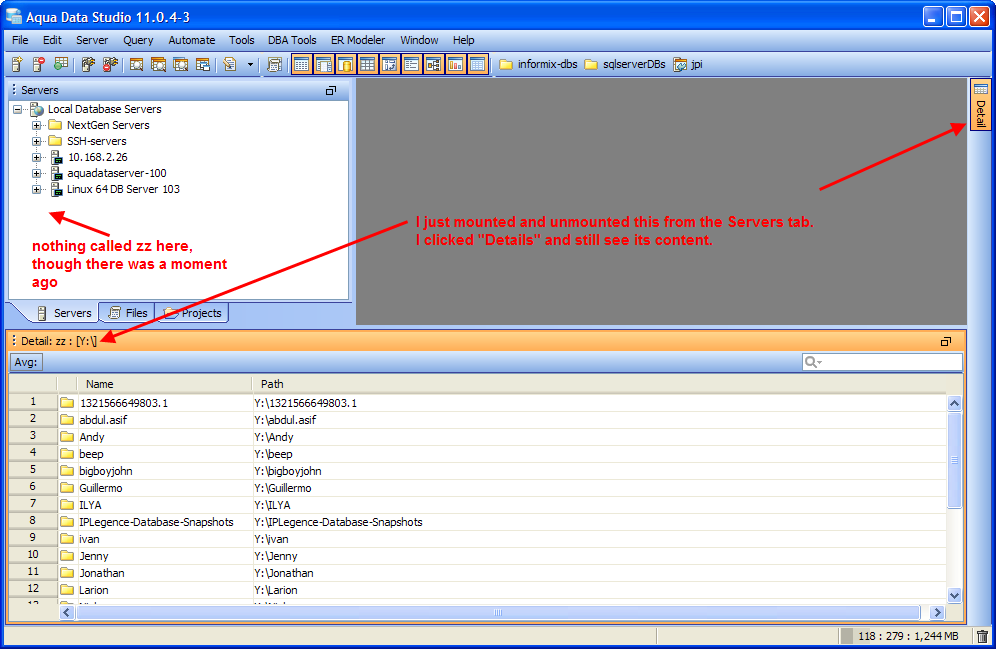Click the garbage collection trash icon
This screenshot has height=649, width=996.
(x=982, y=636)
